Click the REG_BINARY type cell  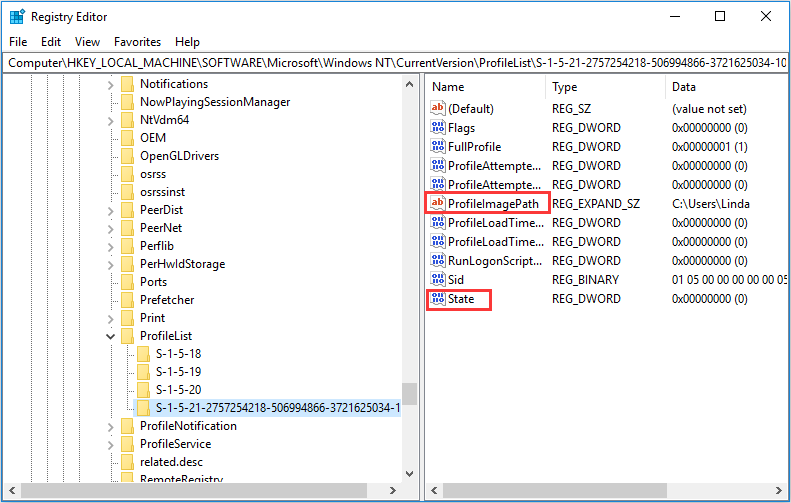click(585, 280)
